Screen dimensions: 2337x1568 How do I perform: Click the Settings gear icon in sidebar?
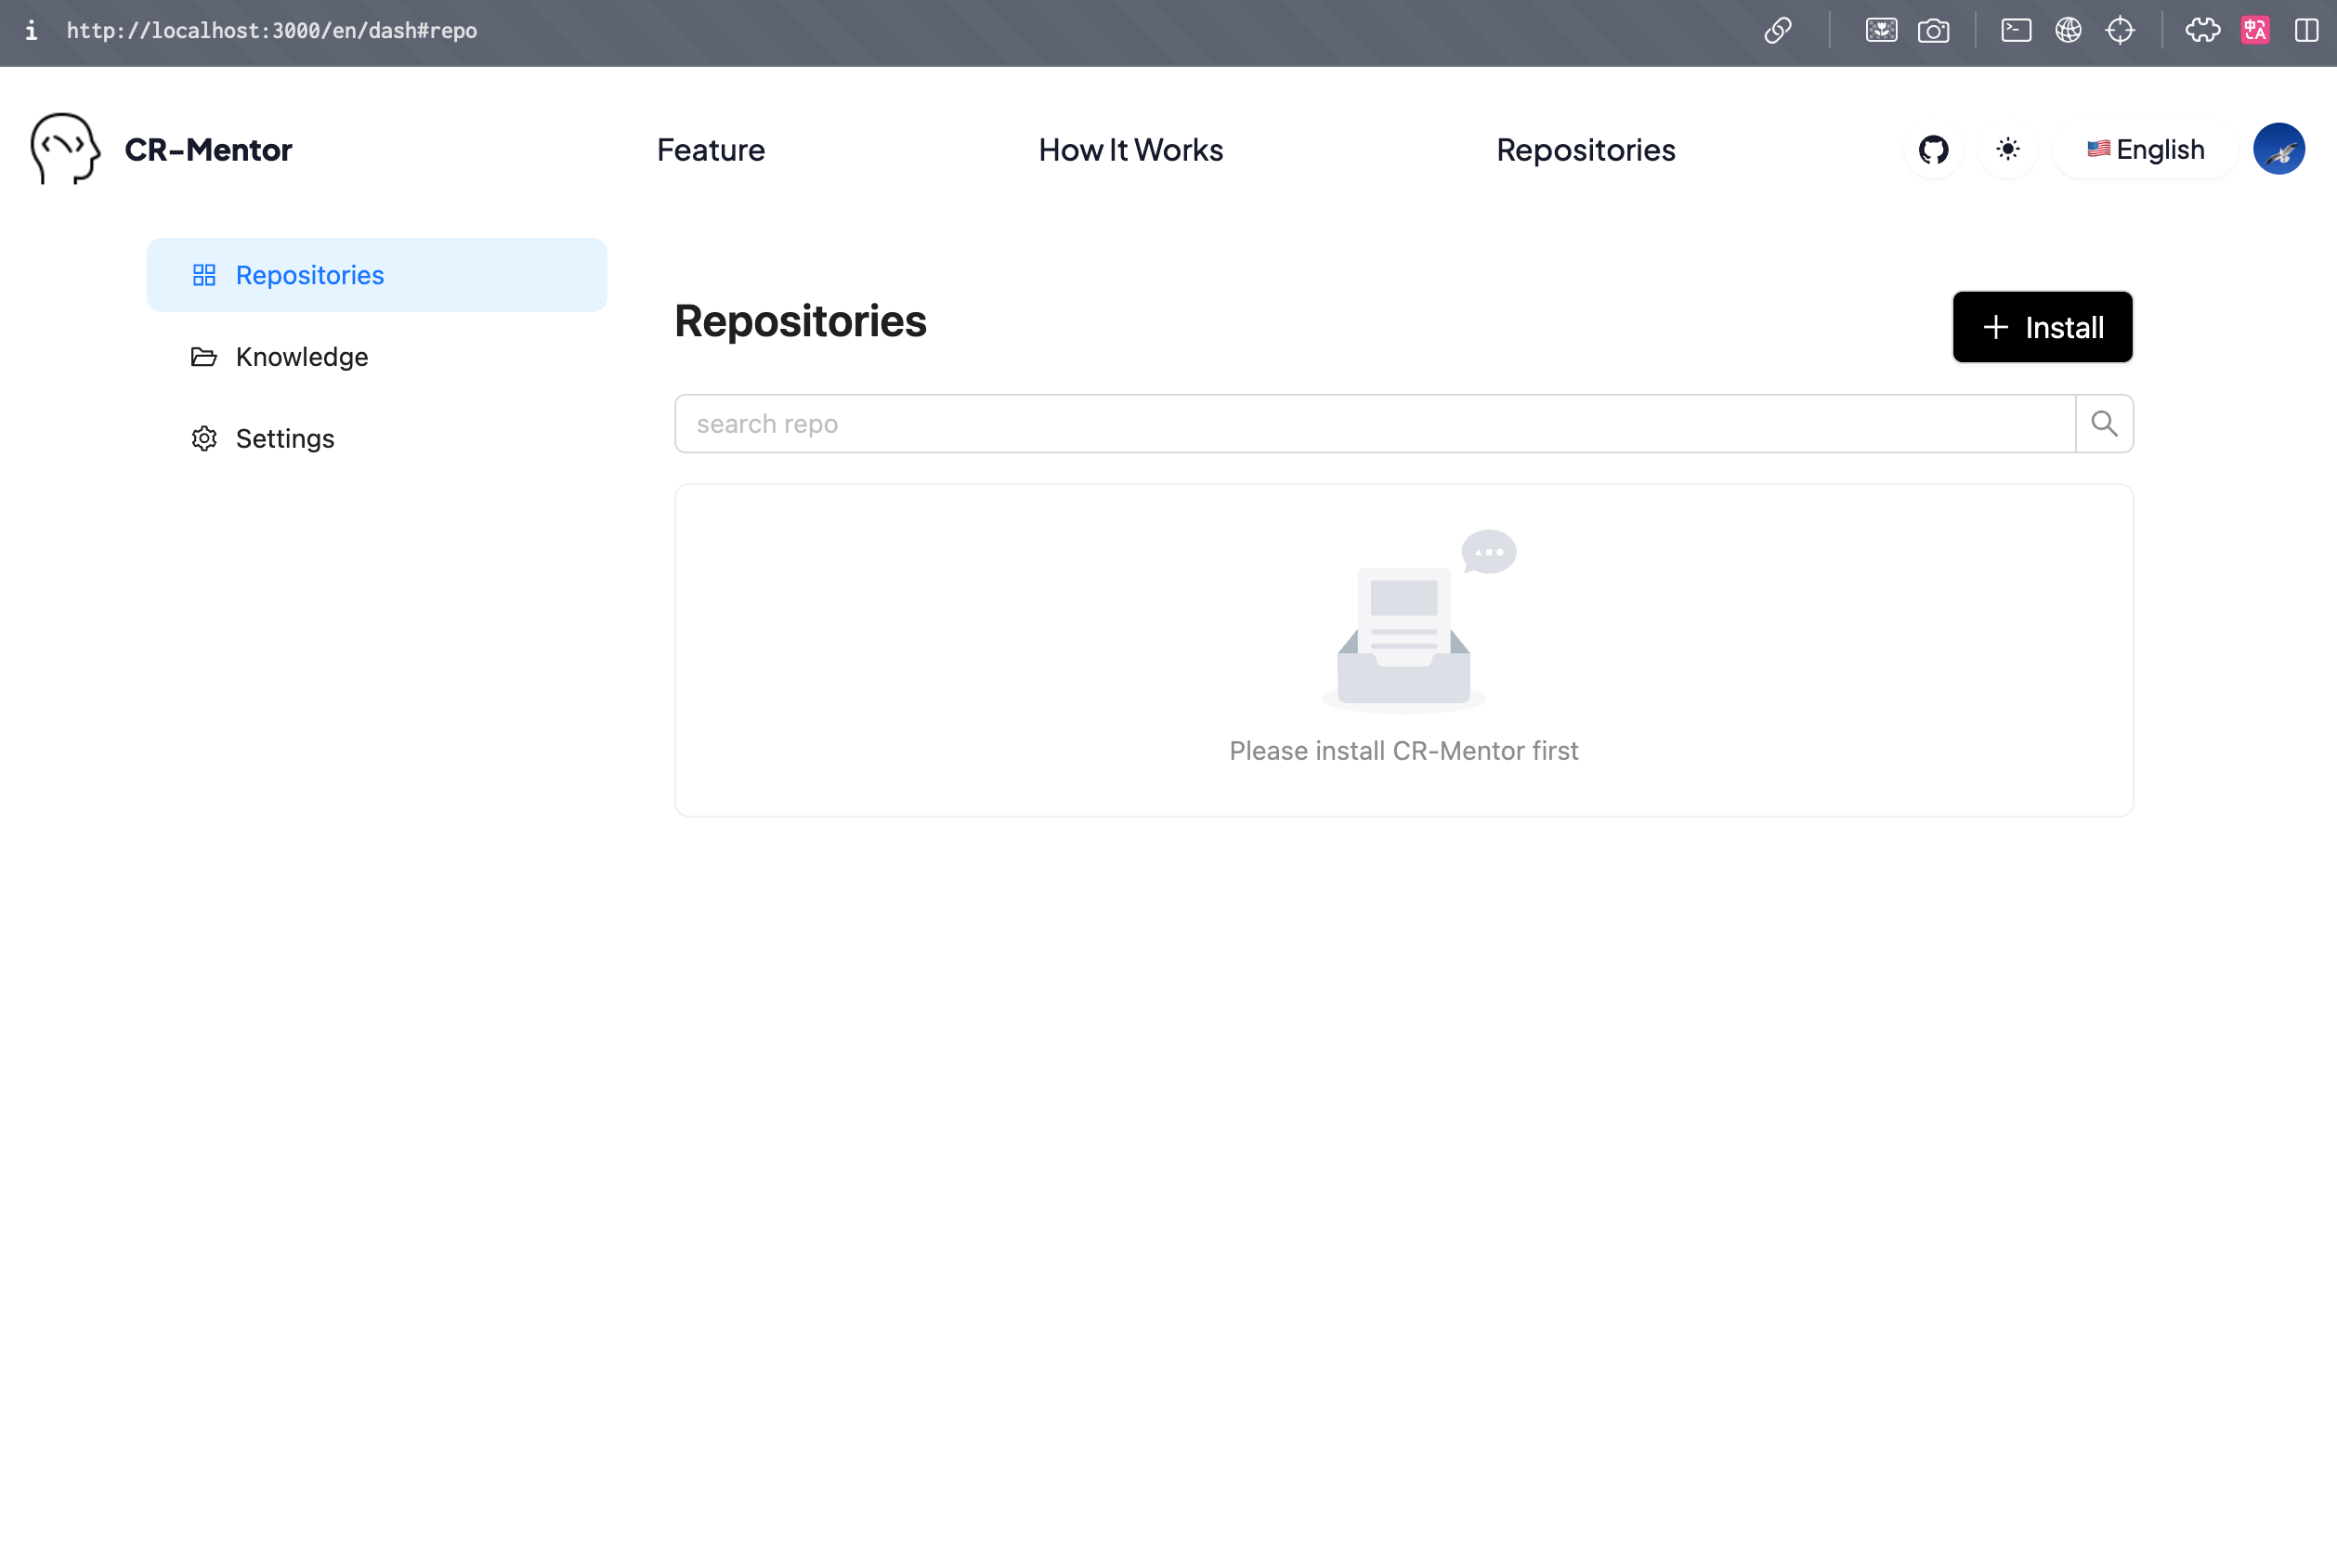click(204, 438)
